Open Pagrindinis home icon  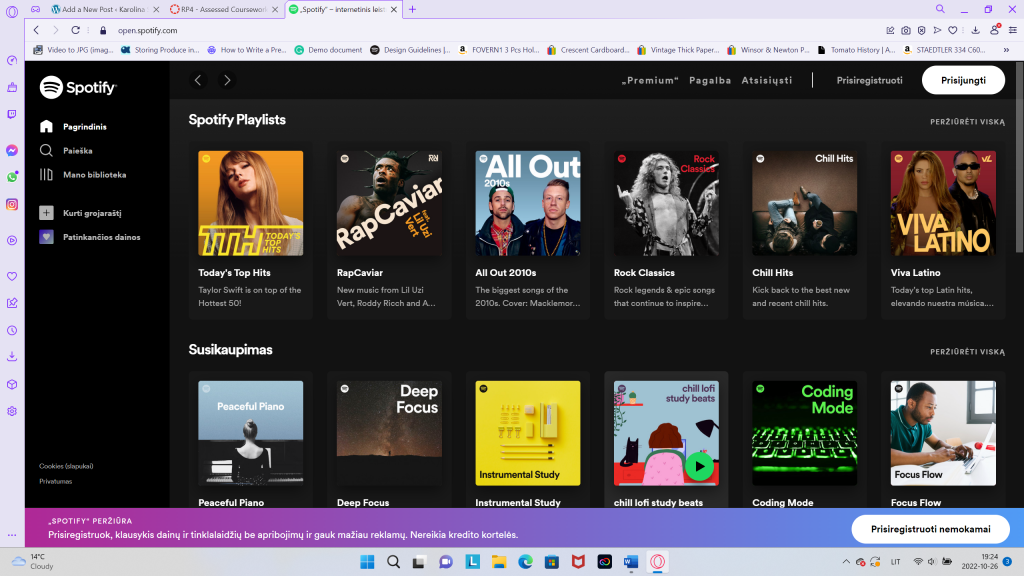(x=46, y=126)
